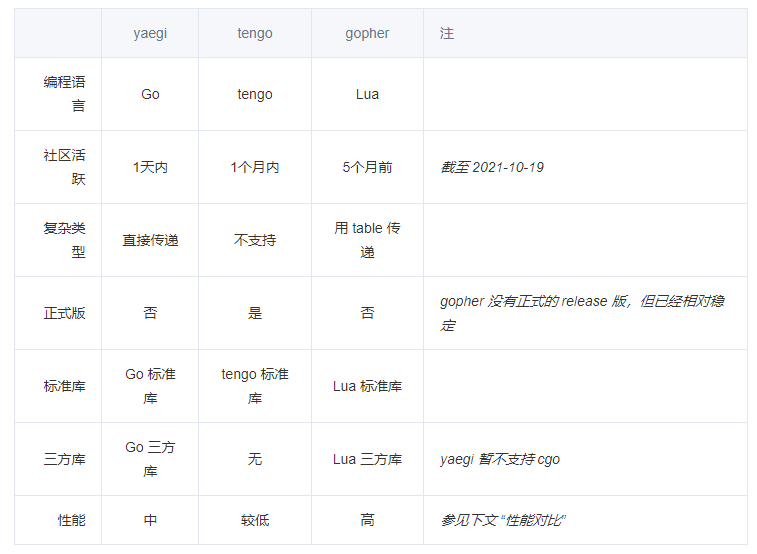757x554 pixels.
Task: Click the "用 table 传递" cell
Action: 367,240
